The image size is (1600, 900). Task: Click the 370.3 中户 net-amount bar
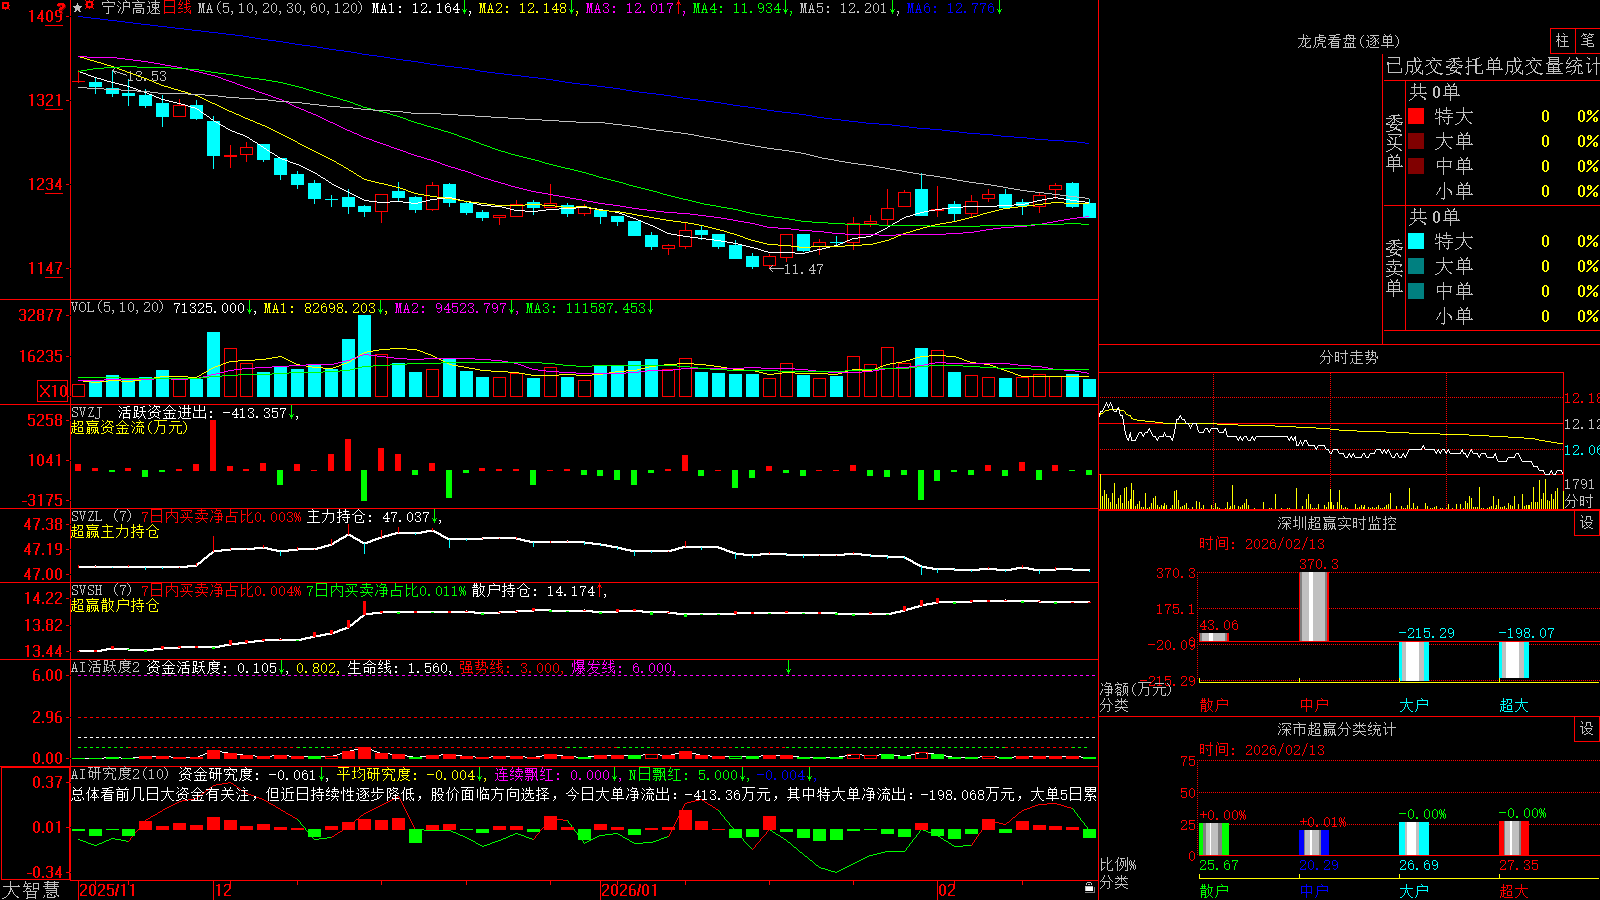click(1314, 606)
